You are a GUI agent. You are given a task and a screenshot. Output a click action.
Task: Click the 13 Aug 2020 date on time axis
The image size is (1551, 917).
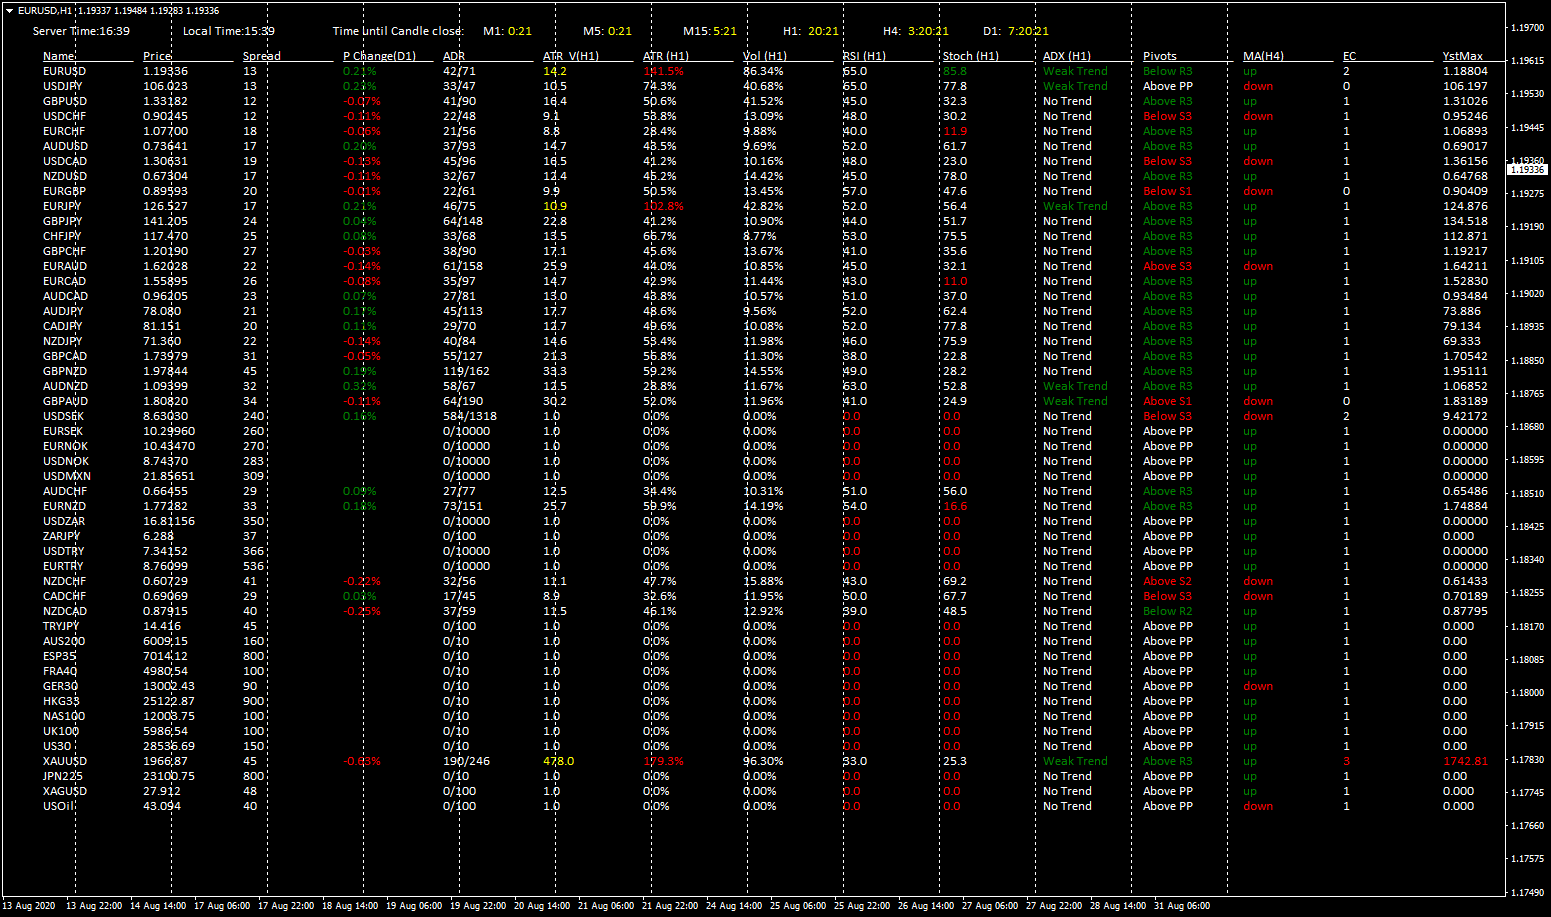pos(31,906)
